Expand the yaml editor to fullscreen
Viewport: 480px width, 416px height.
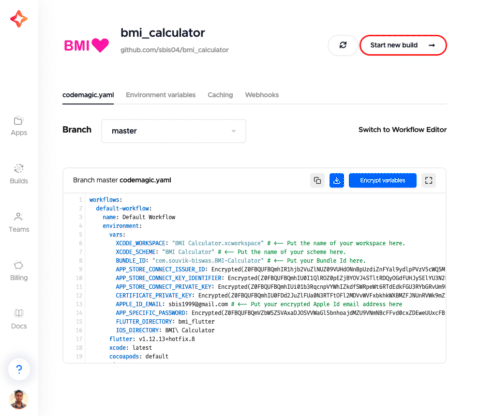(x=428, y=180)
